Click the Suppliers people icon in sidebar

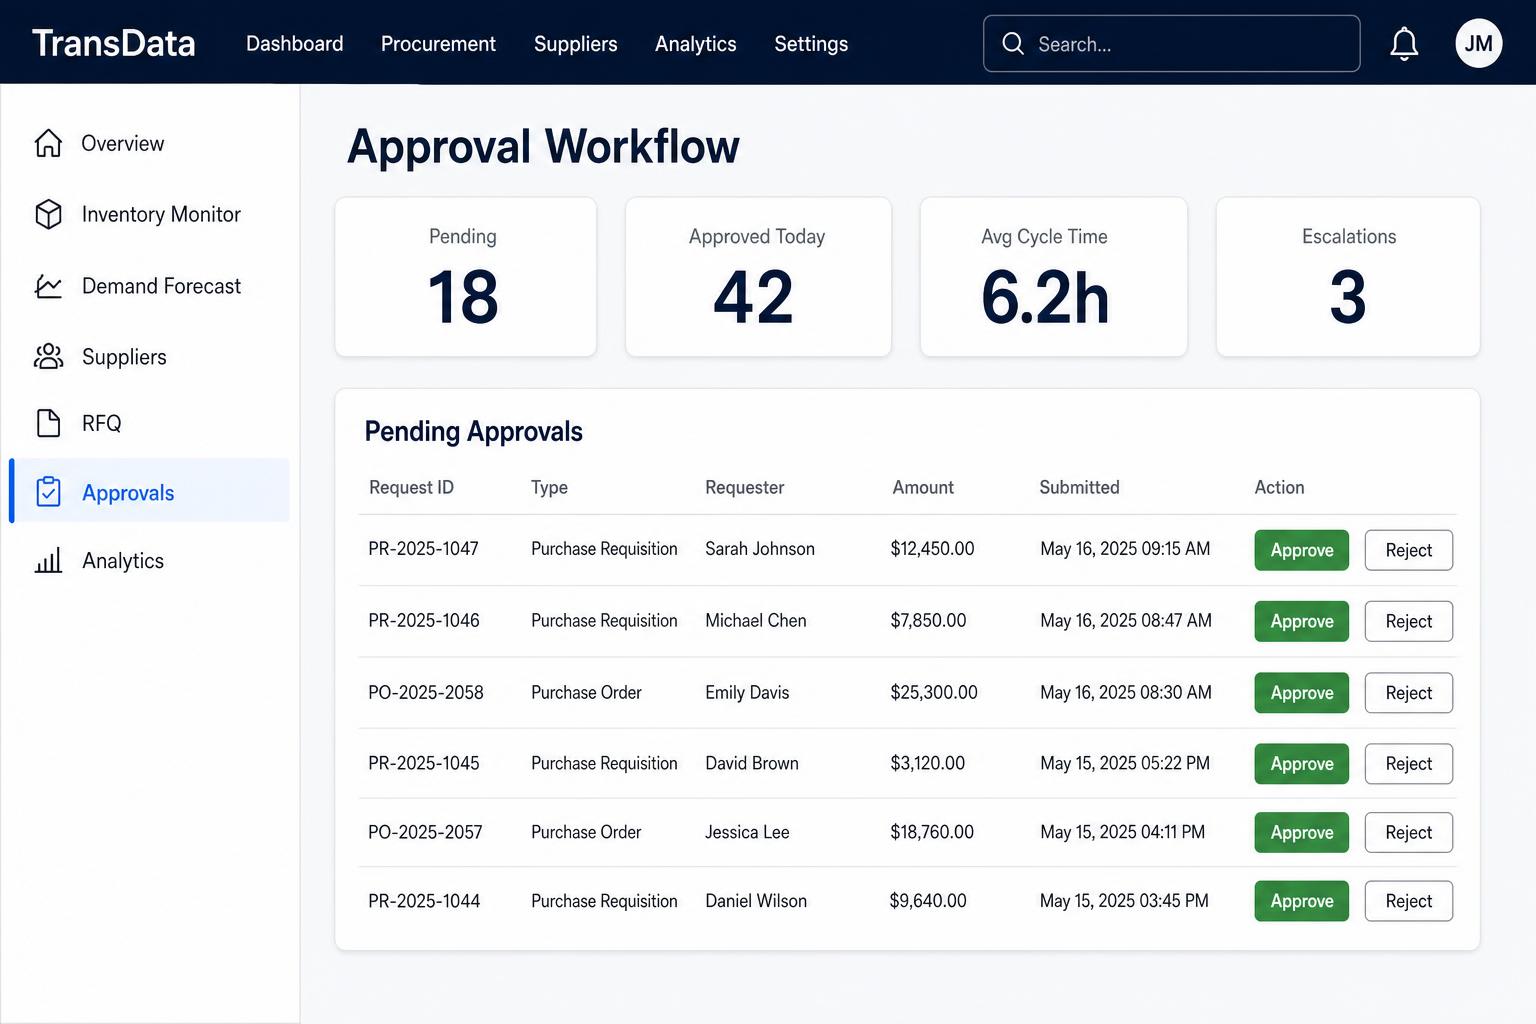tap(48, 357)
